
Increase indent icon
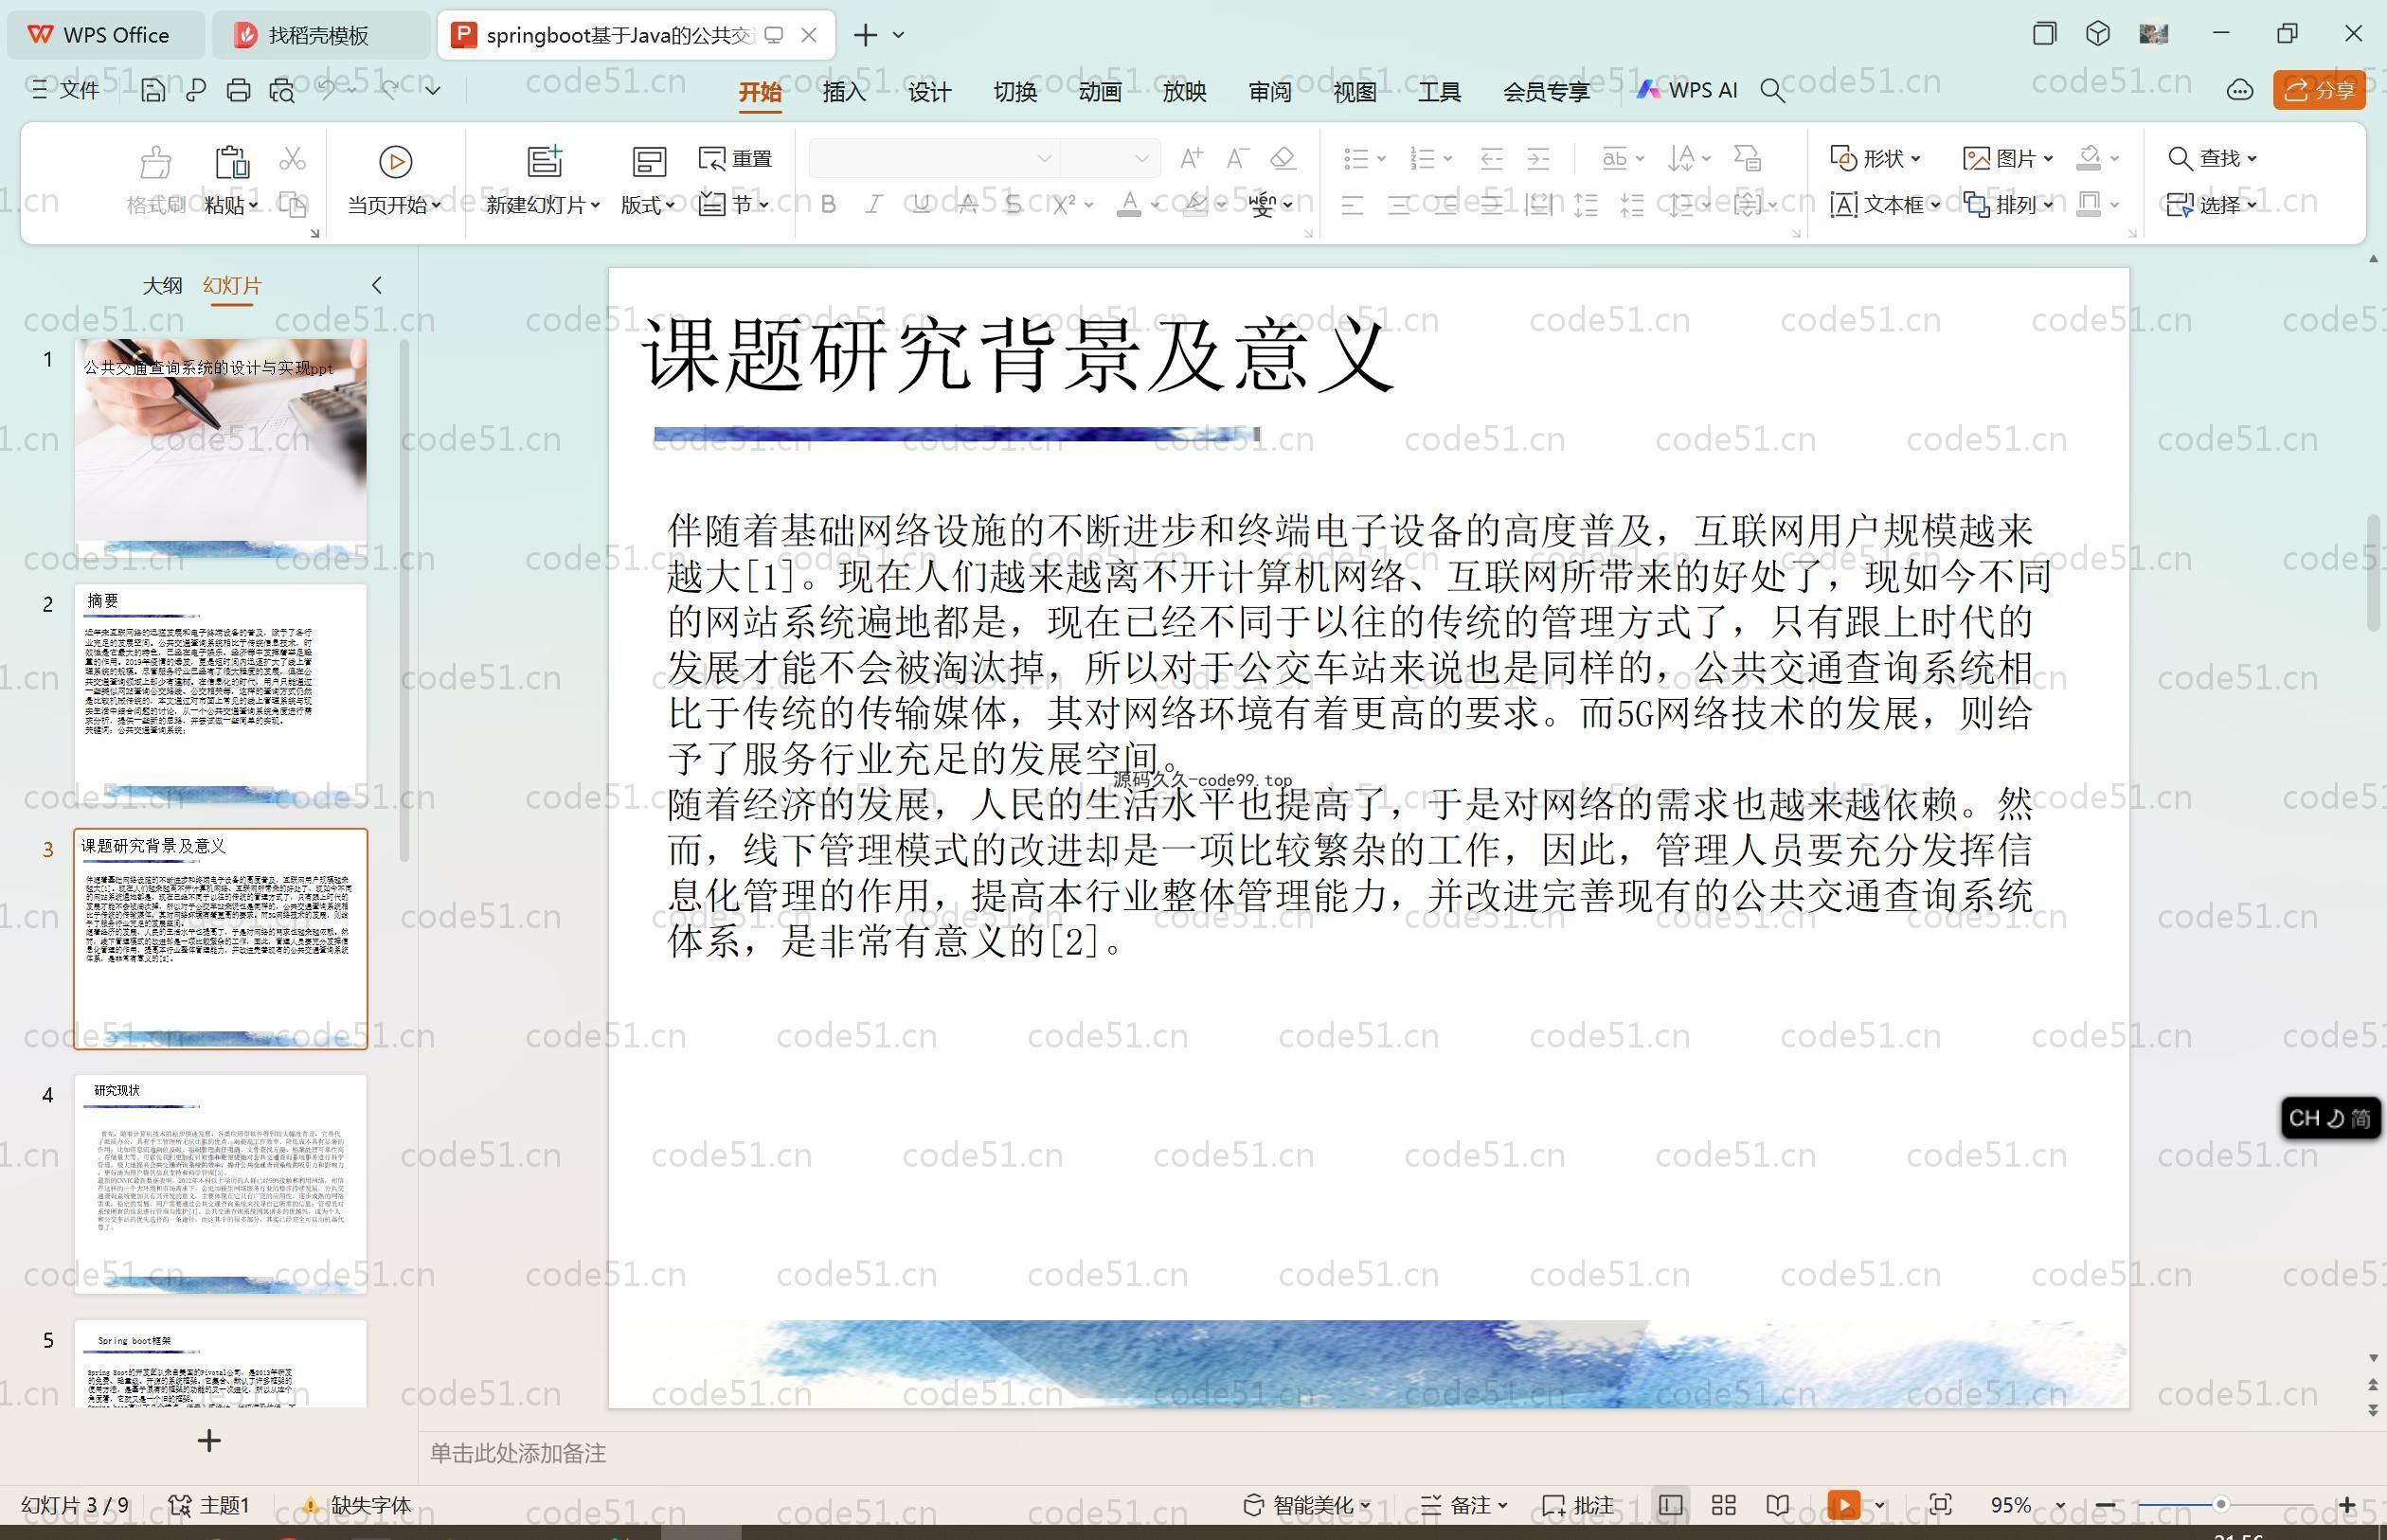pyautogui.click(x=1538, y=158)
